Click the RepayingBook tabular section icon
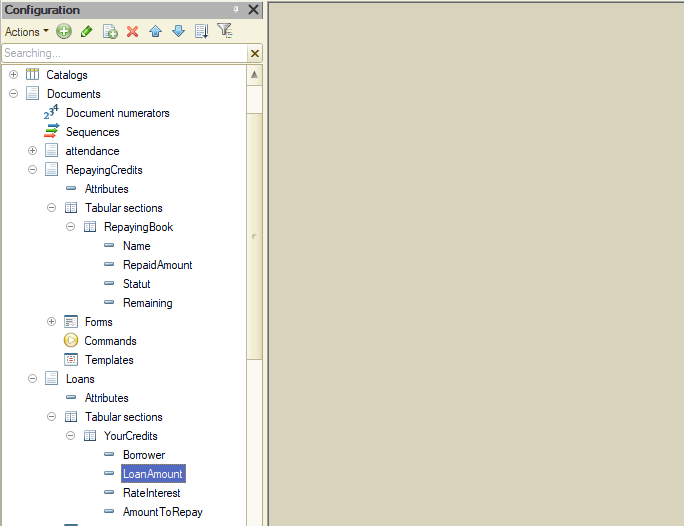Screen dimensions: 684x526 point(90,227)
